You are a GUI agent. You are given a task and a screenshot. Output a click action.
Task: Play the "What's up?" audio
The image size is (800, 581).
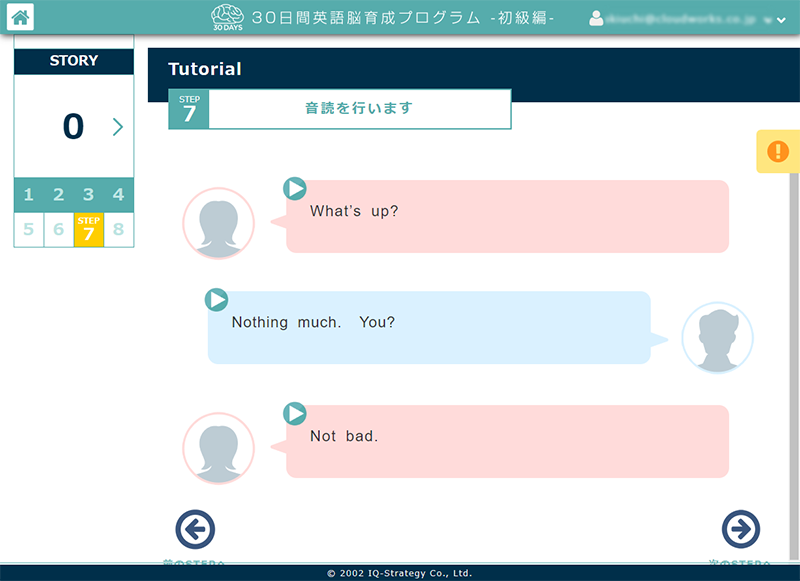coord(295,189)
